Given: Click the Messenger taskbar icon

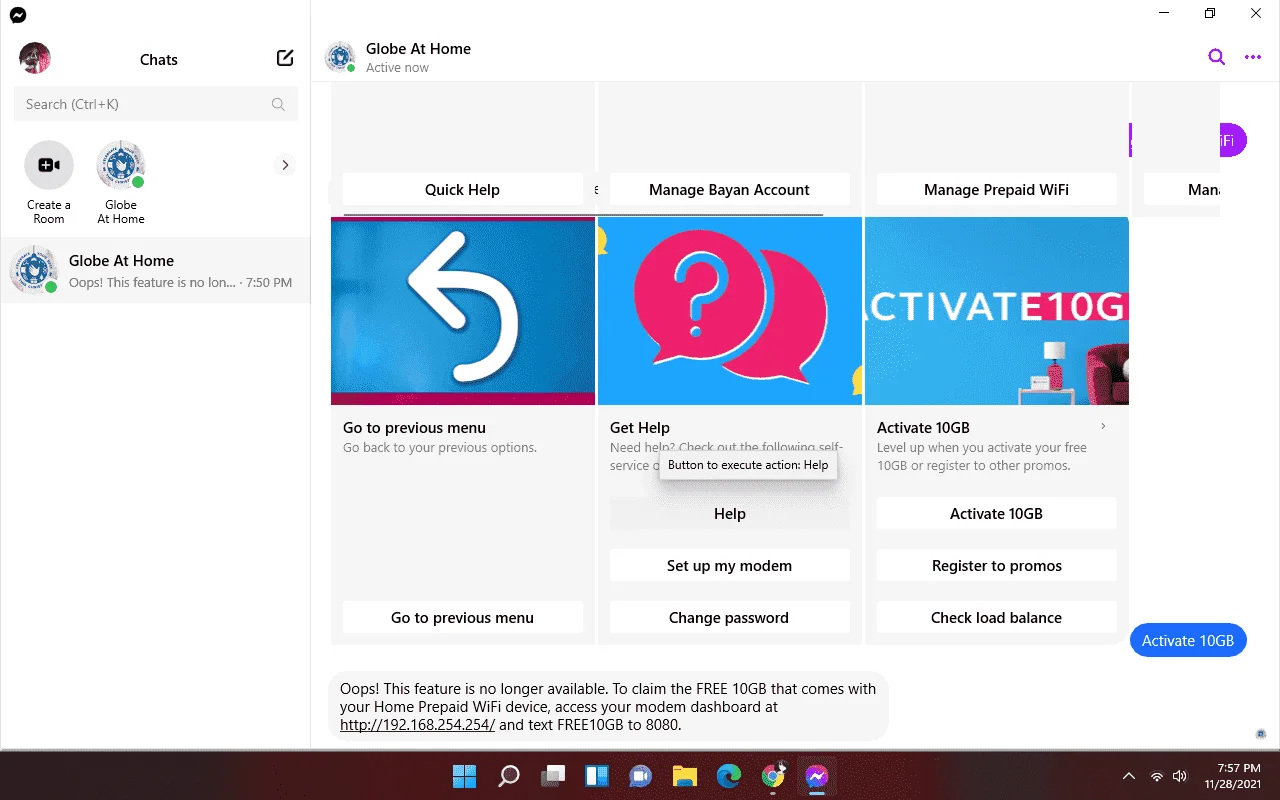Looking at the screenshot, I should click(x=817, y=776).
